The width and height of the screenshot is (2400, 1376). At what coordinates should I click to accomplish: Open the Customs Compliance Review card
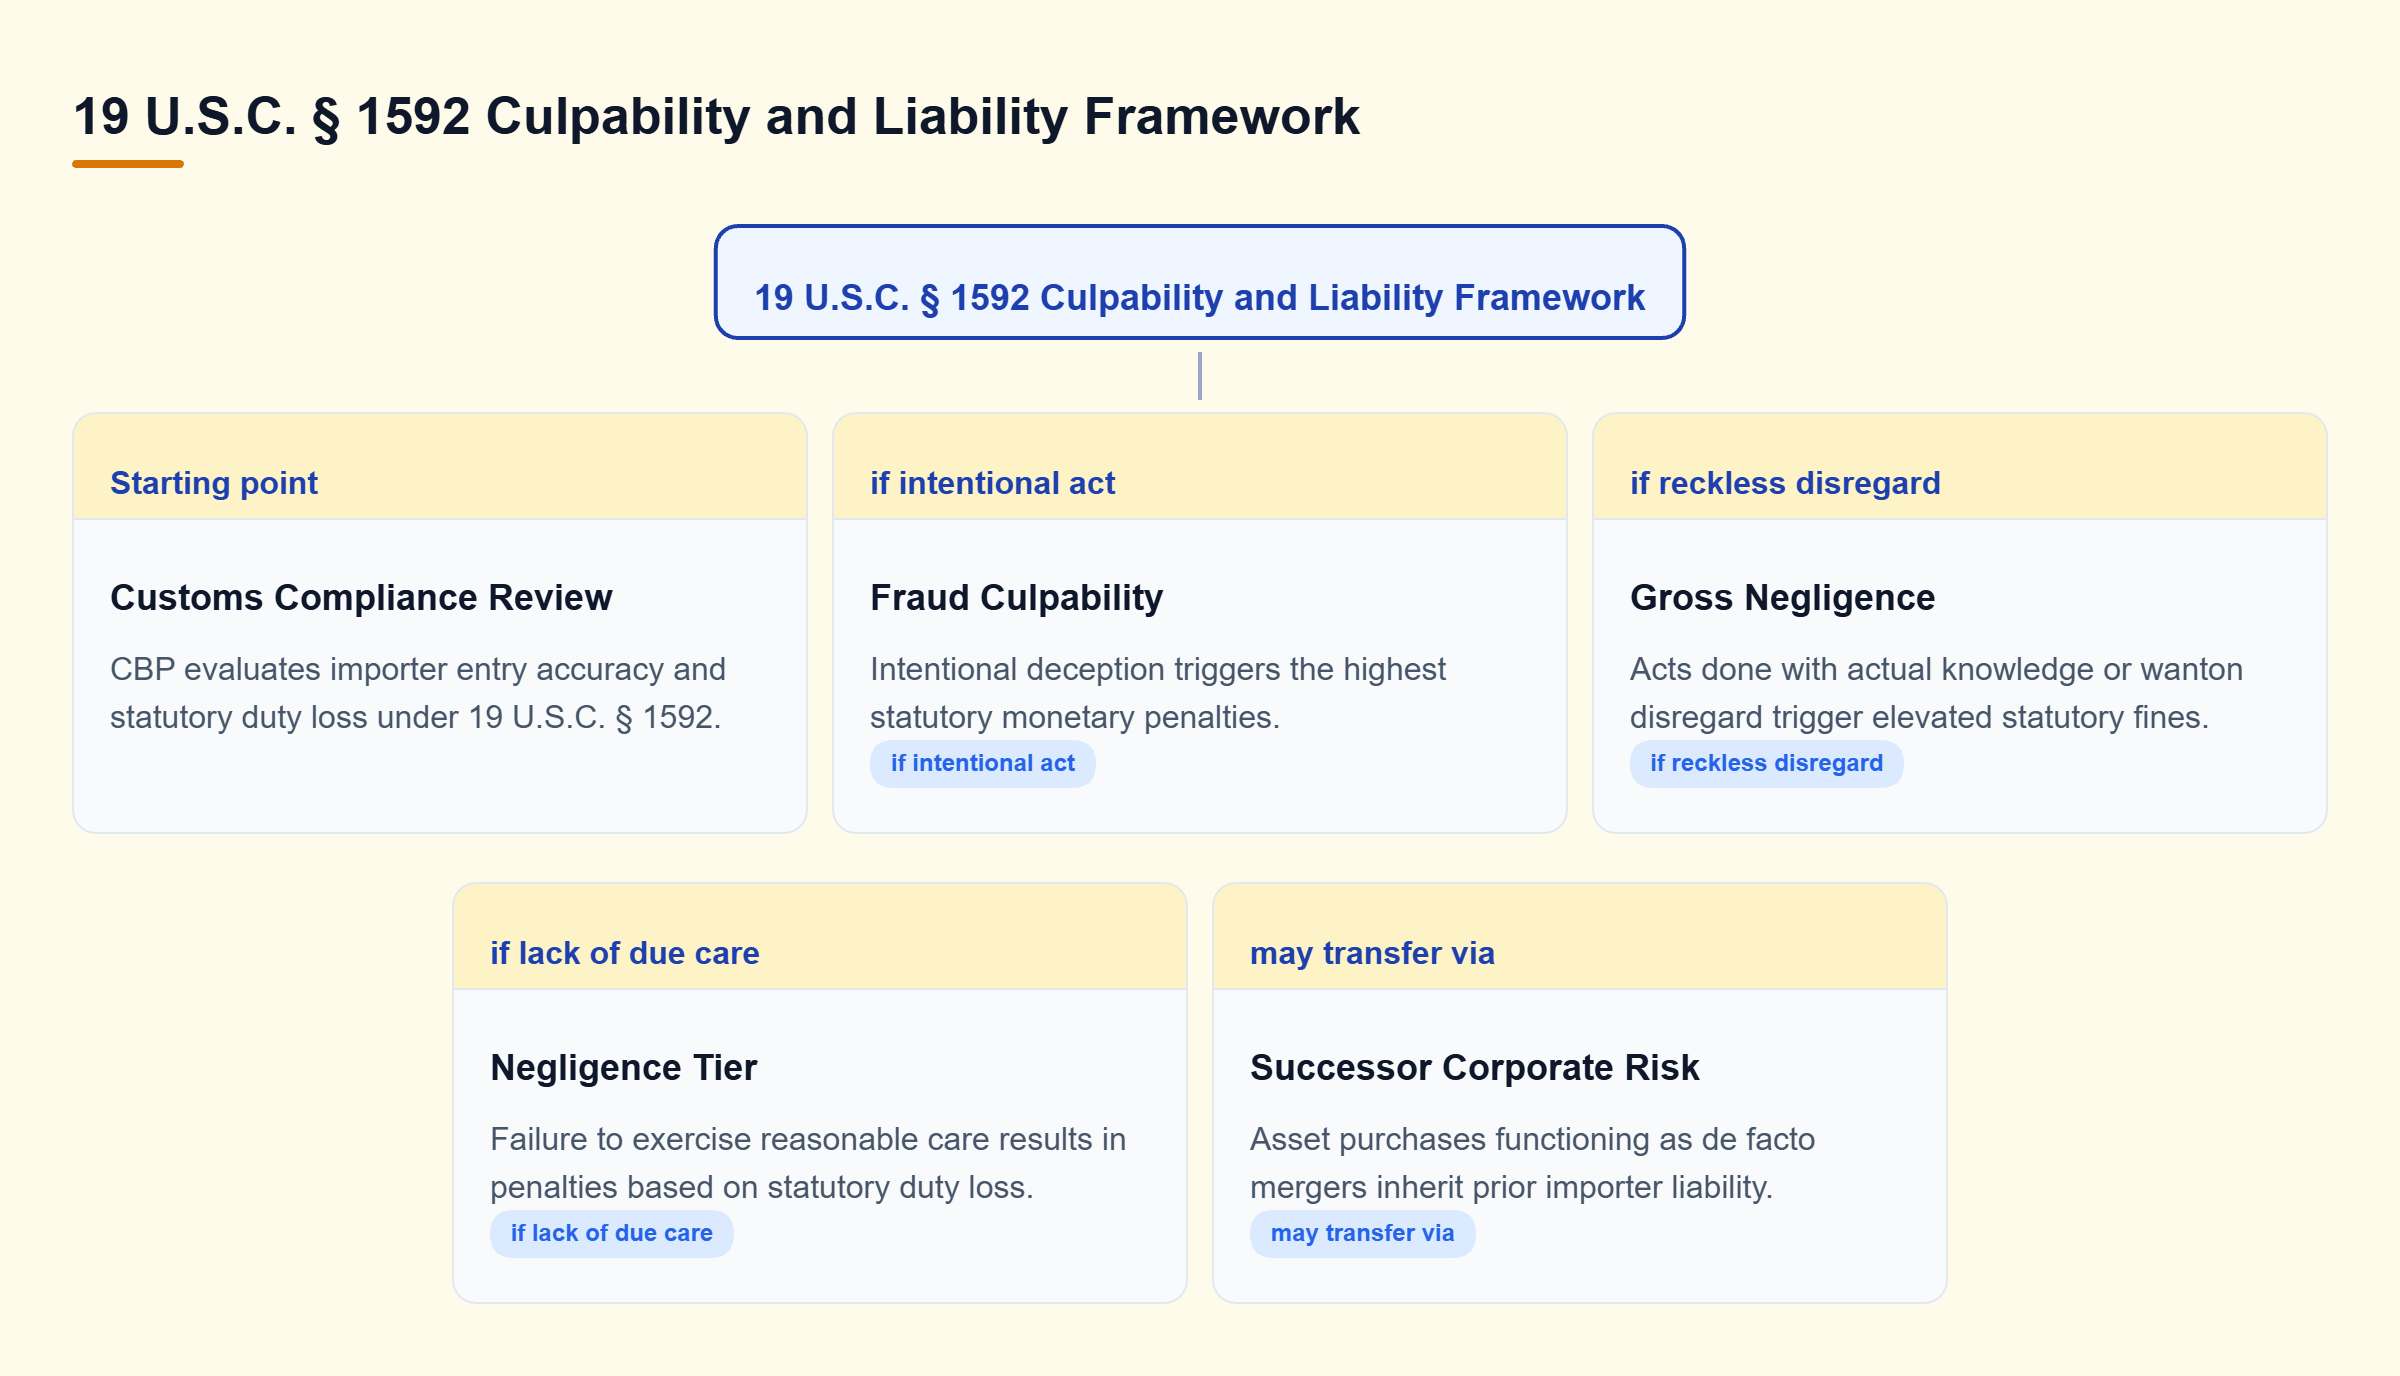click(440, 622)
